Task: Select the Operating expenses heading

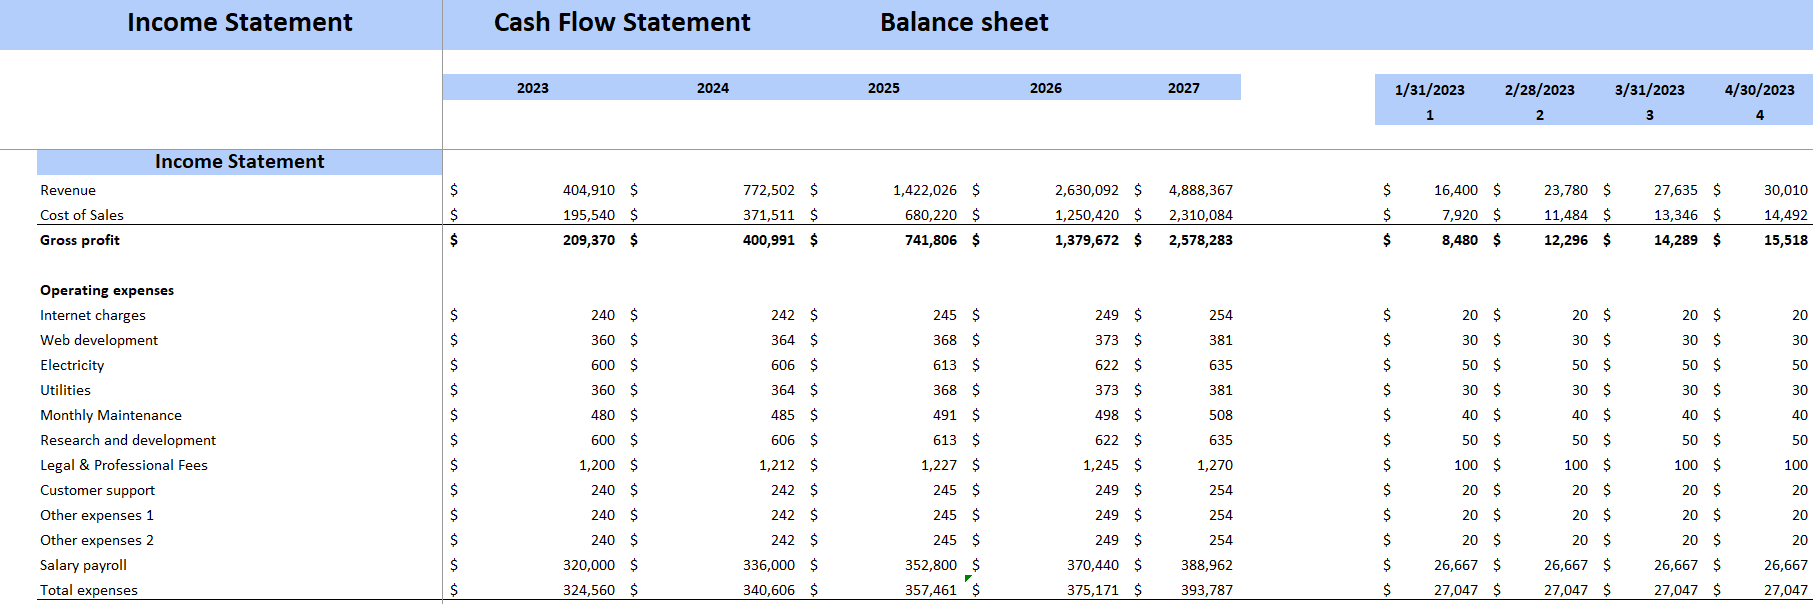Action: click(107, 290)
